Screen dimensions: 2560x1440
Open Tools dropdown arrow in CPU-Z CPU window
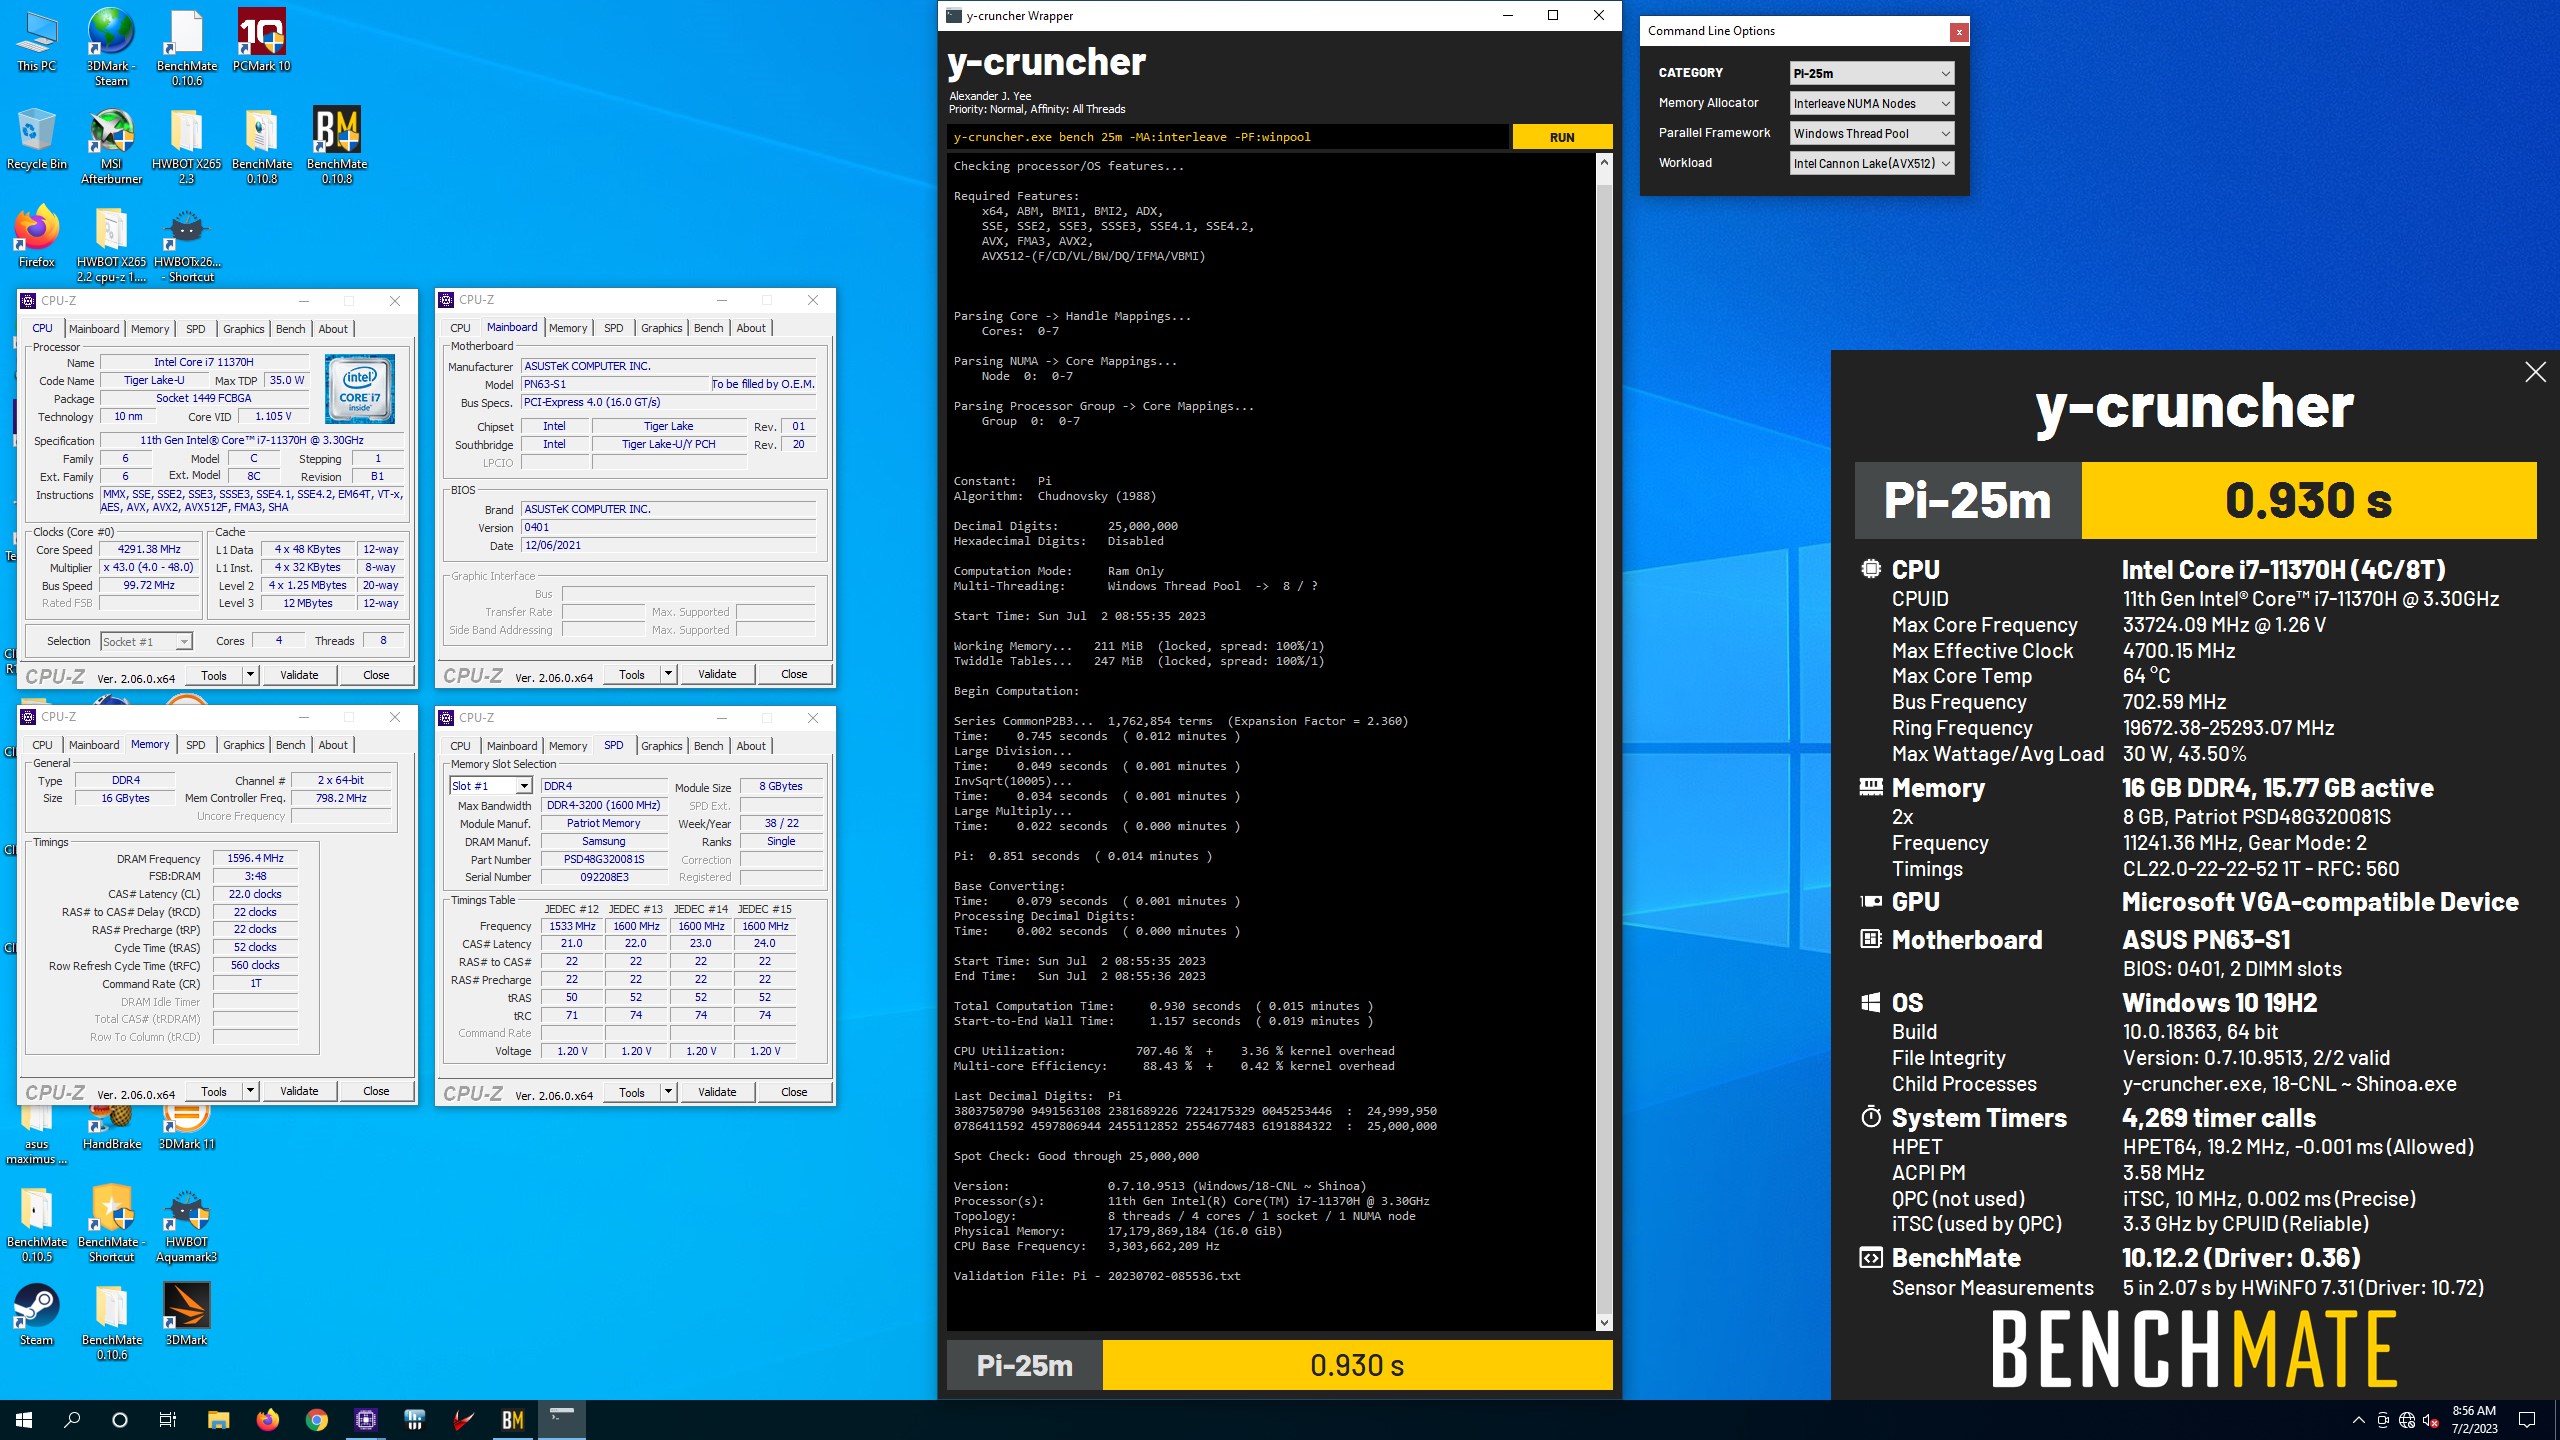(x=250, y=675)
